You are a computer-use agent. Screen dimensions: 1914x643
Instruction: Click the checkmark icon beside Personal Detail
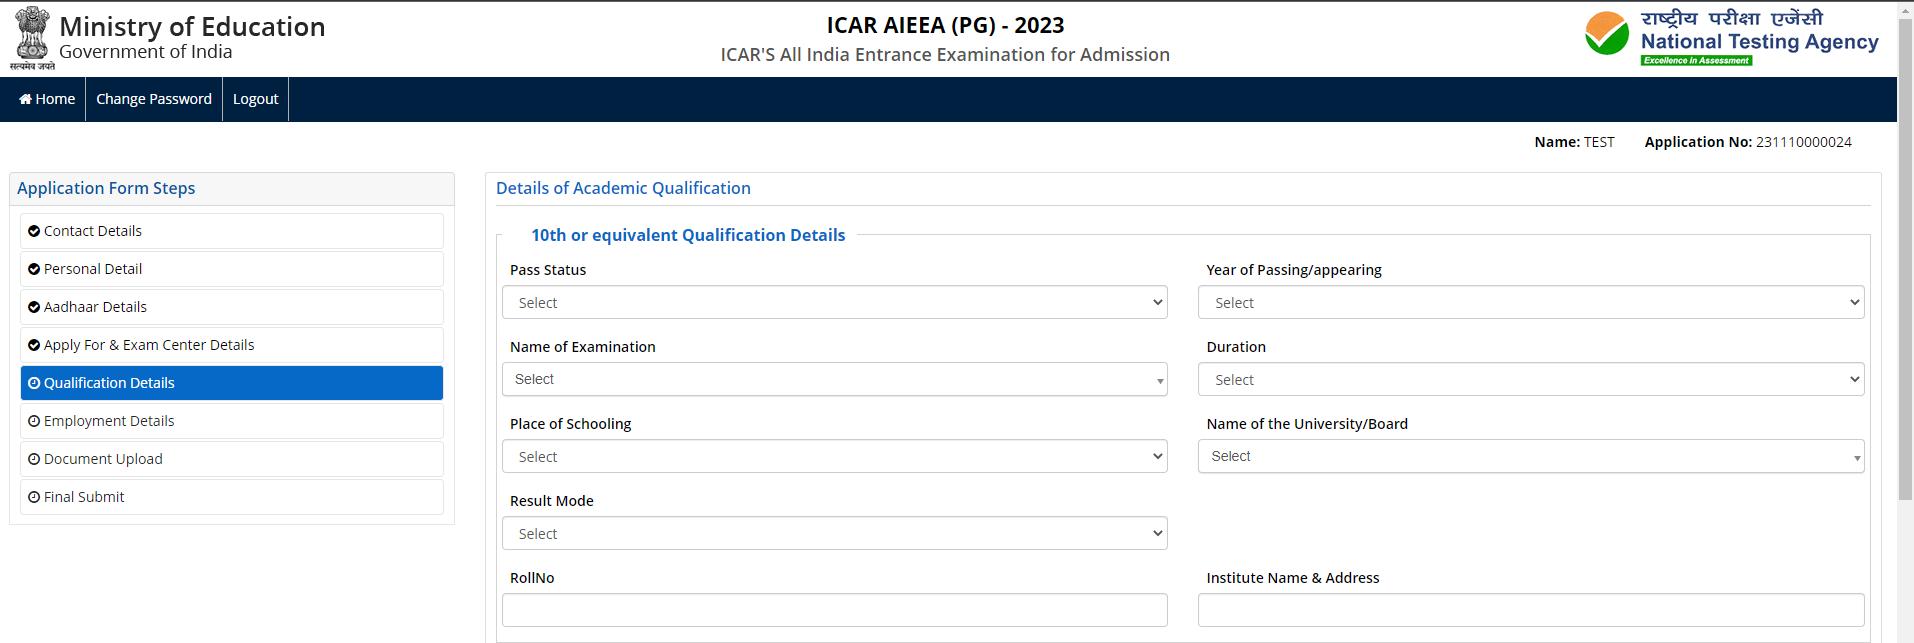pyautogui.click(x=34, y=269)
